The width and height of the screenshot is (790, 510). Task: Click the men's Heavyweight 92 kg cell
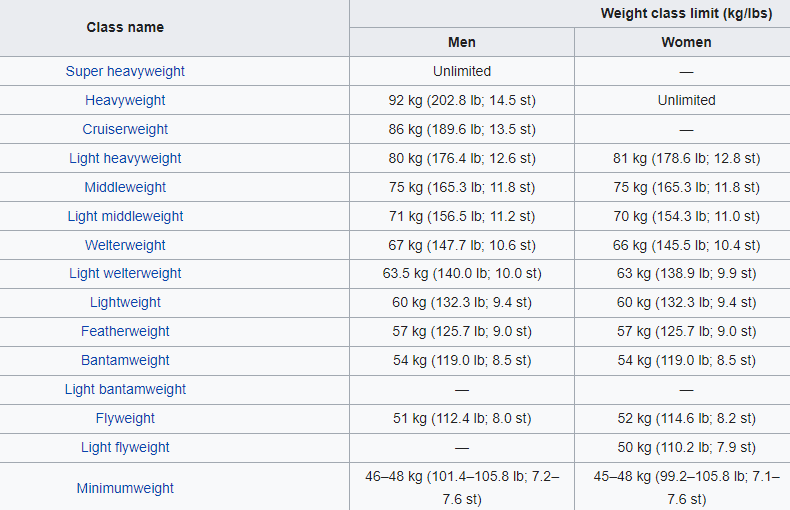click(462, 100)
